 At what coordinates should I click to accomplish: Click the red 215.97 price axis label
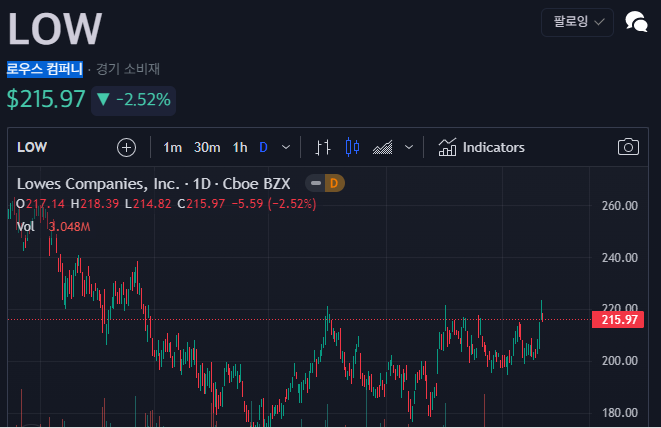pos(618,320)
